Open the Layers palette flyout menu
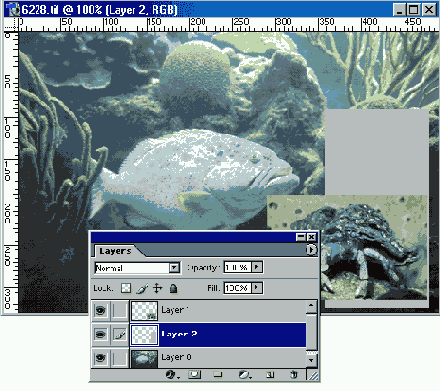 click(311, 250)
